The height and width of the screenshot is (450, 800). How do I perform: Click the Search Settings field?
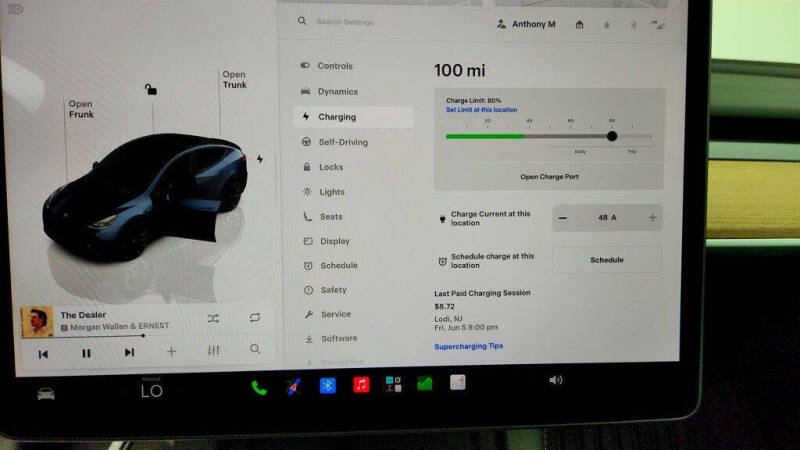pyautogui.click(x=345, y=22)
